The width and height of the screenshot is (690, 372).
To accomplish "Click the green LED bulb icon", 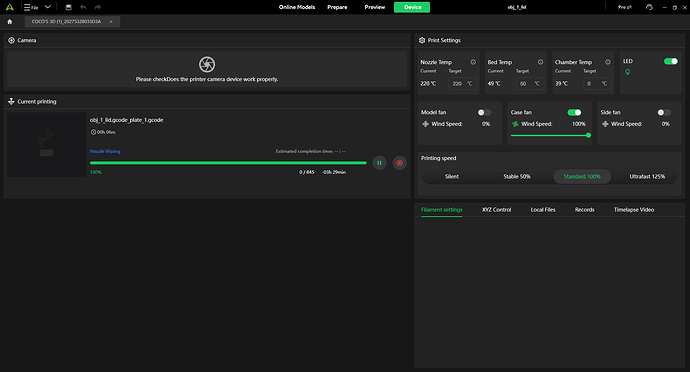I will tap(628, 72).
